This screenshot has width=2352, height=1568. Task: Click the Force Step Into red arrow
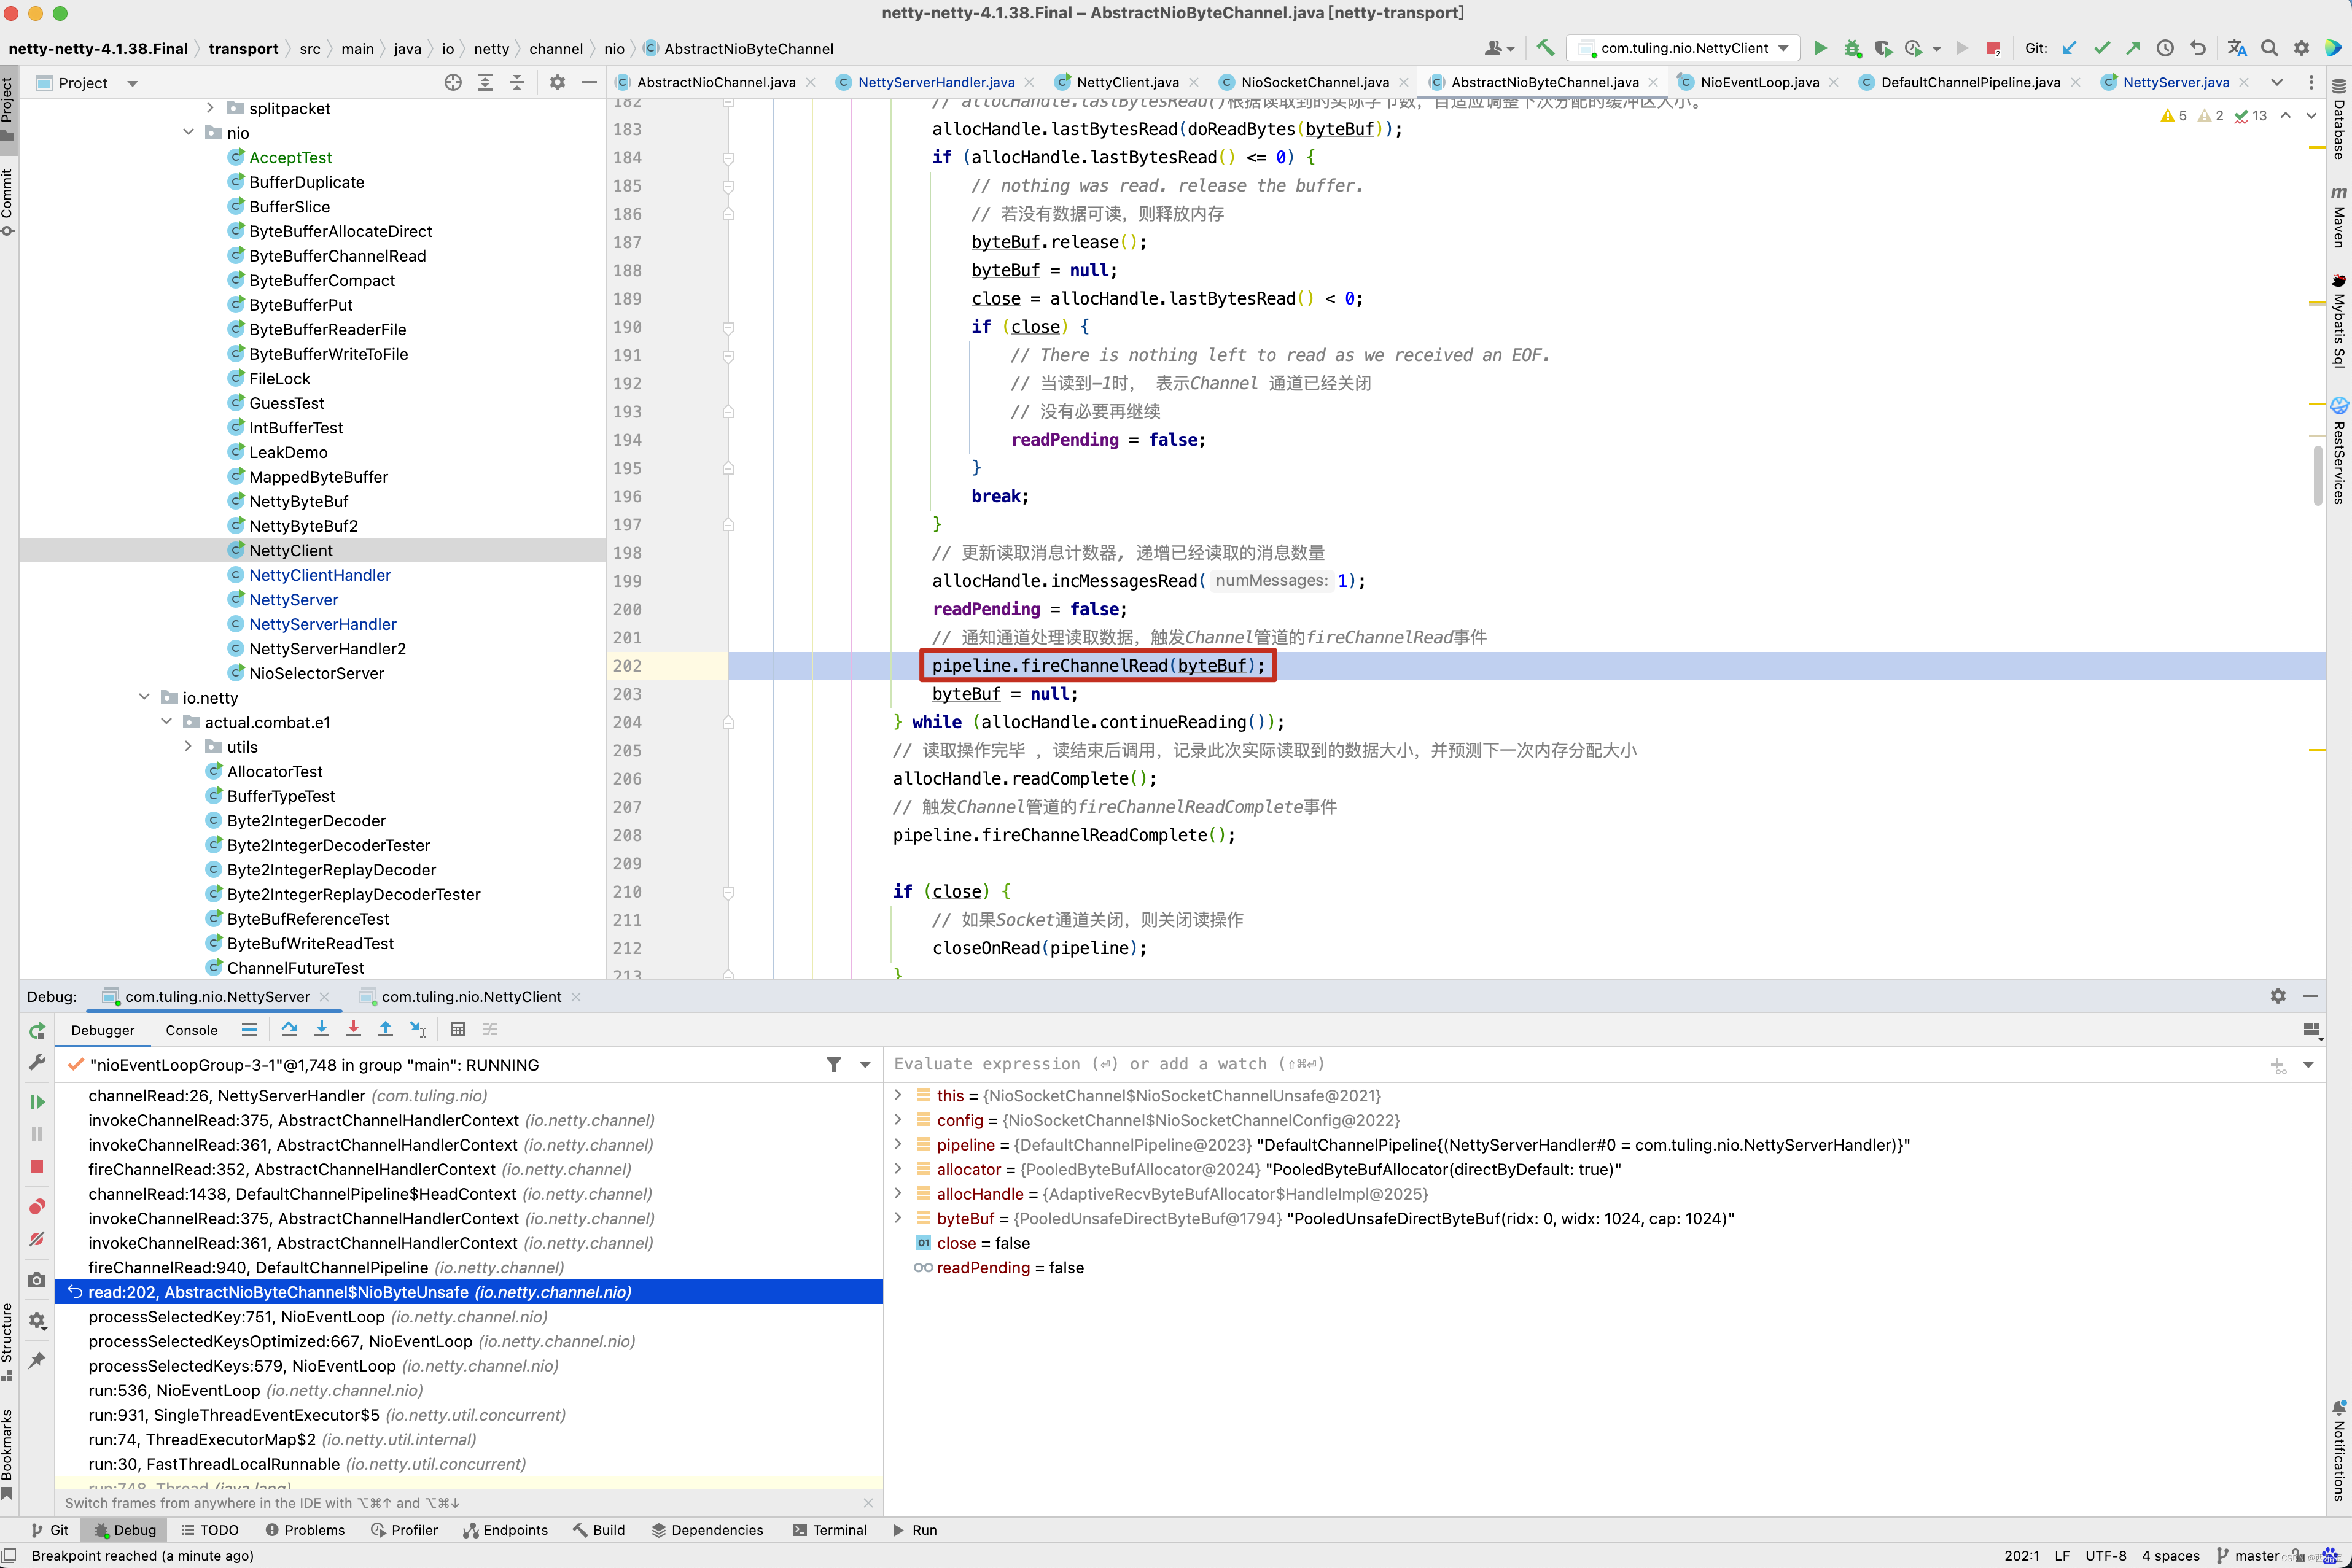354,1029
